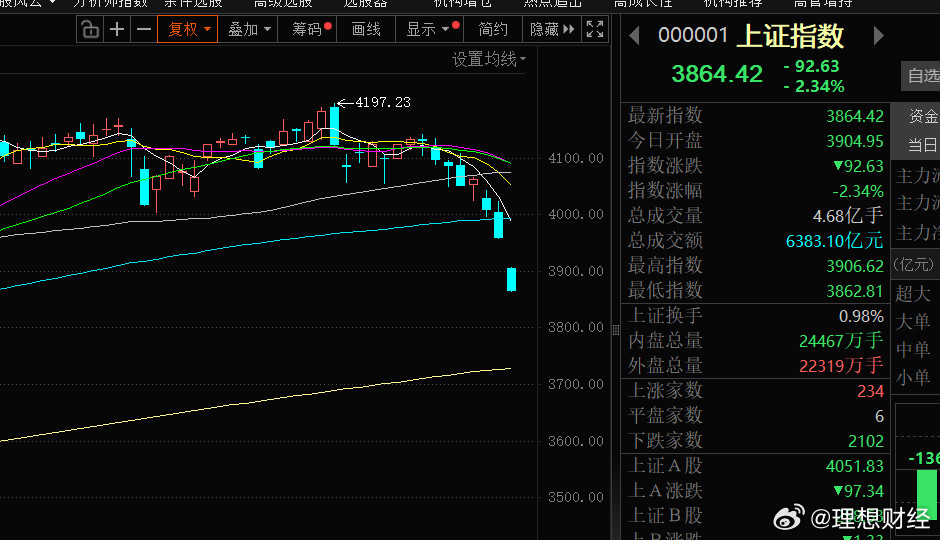
Task: Click the header percentage - 2.34%
Action: pos(814,86)
